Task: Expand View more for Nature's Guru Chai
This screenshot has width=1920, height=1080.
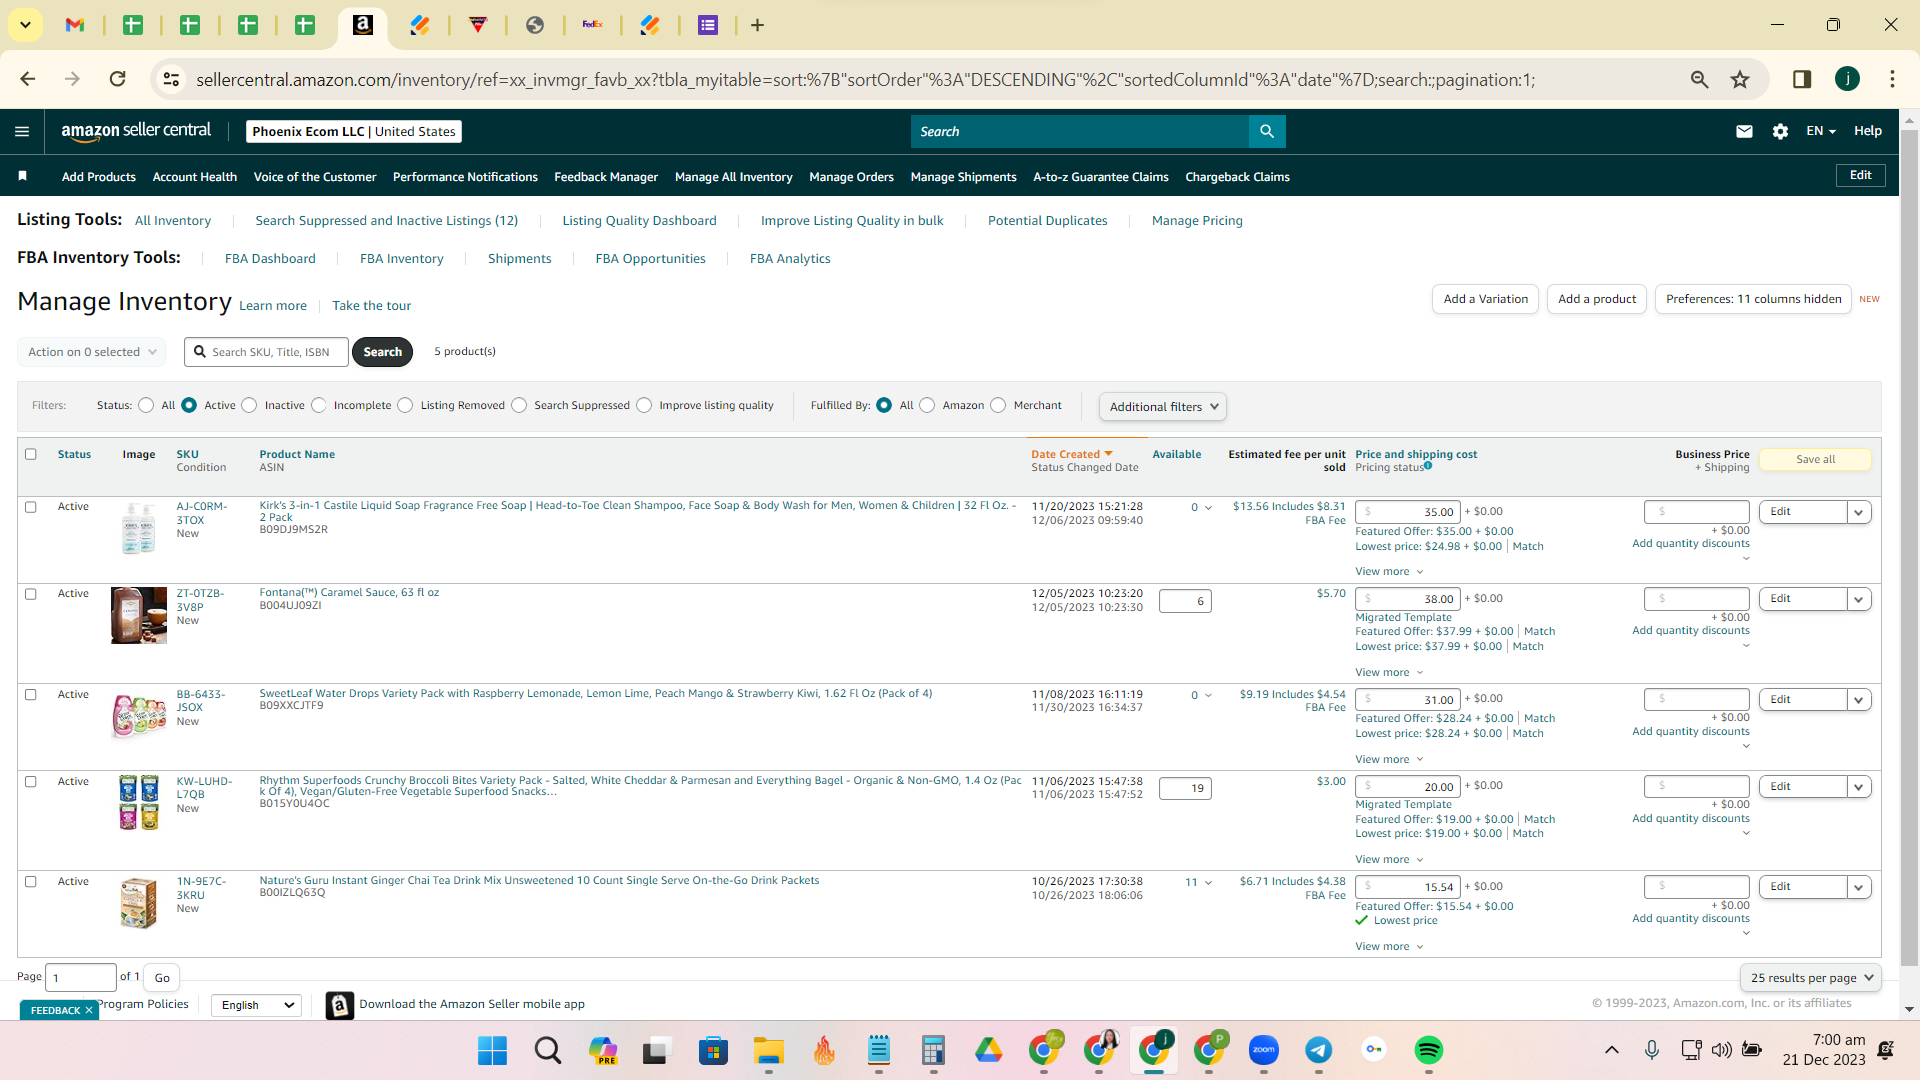Action: coord(1389,946)
